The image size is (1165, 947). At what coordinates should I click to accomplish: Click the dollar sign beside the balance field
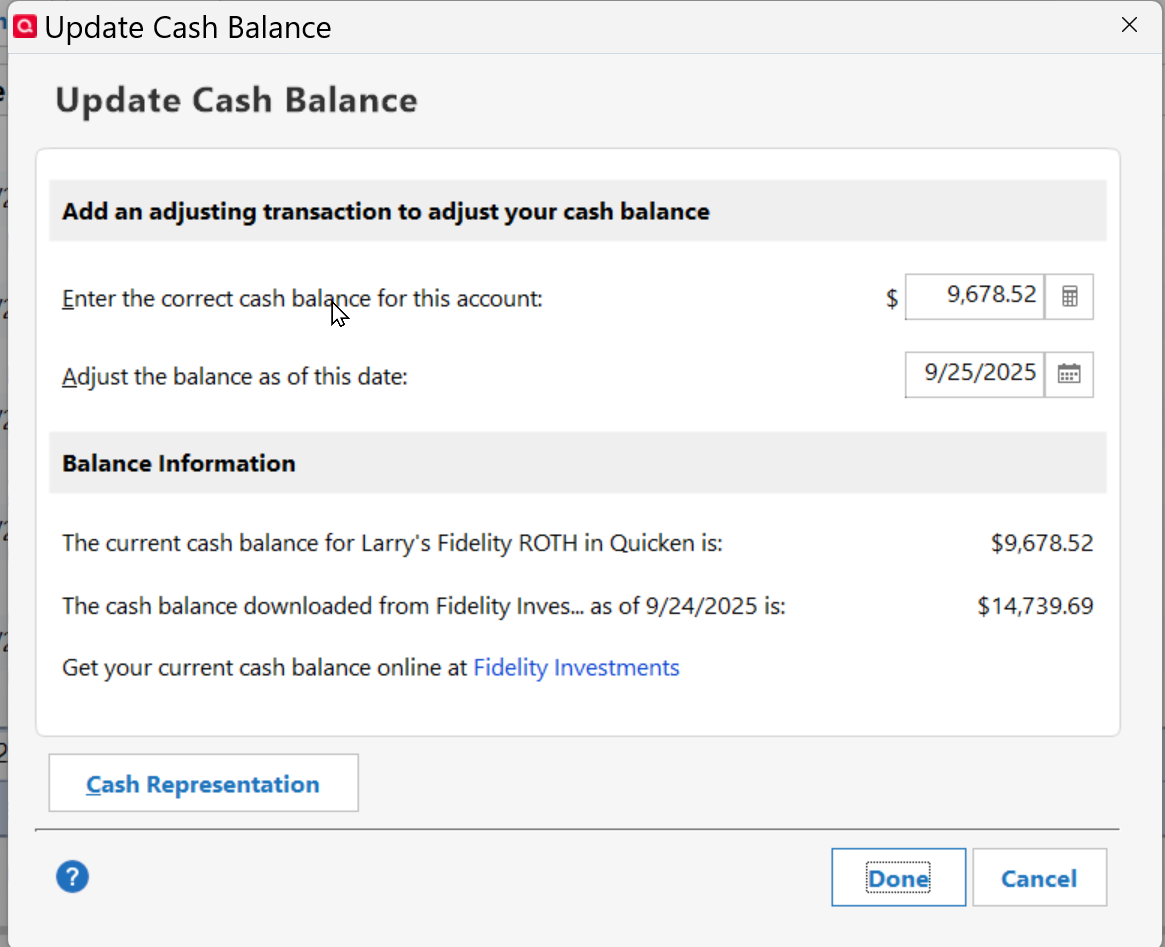click(892, 298)
